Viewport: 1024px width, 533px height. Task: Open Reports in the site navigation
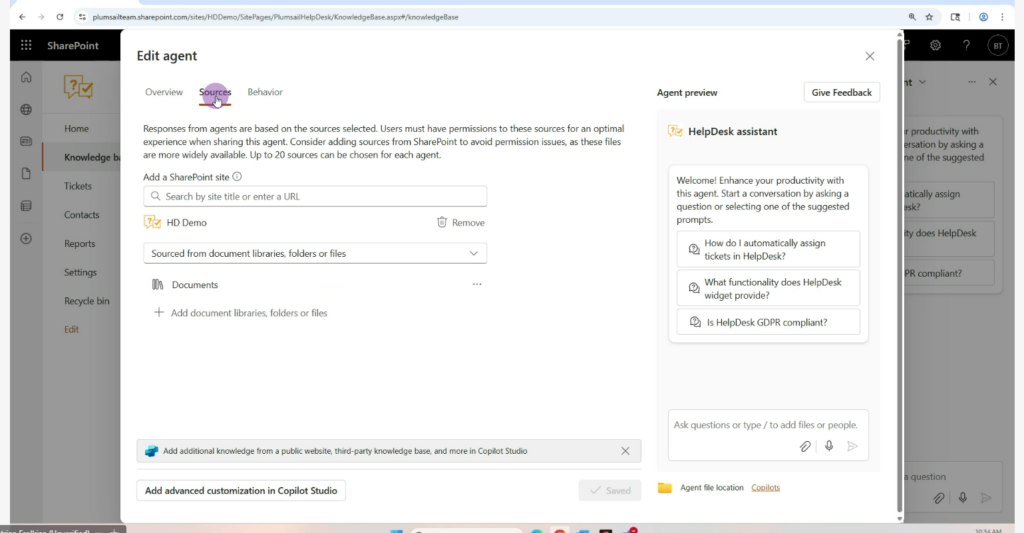80,244
